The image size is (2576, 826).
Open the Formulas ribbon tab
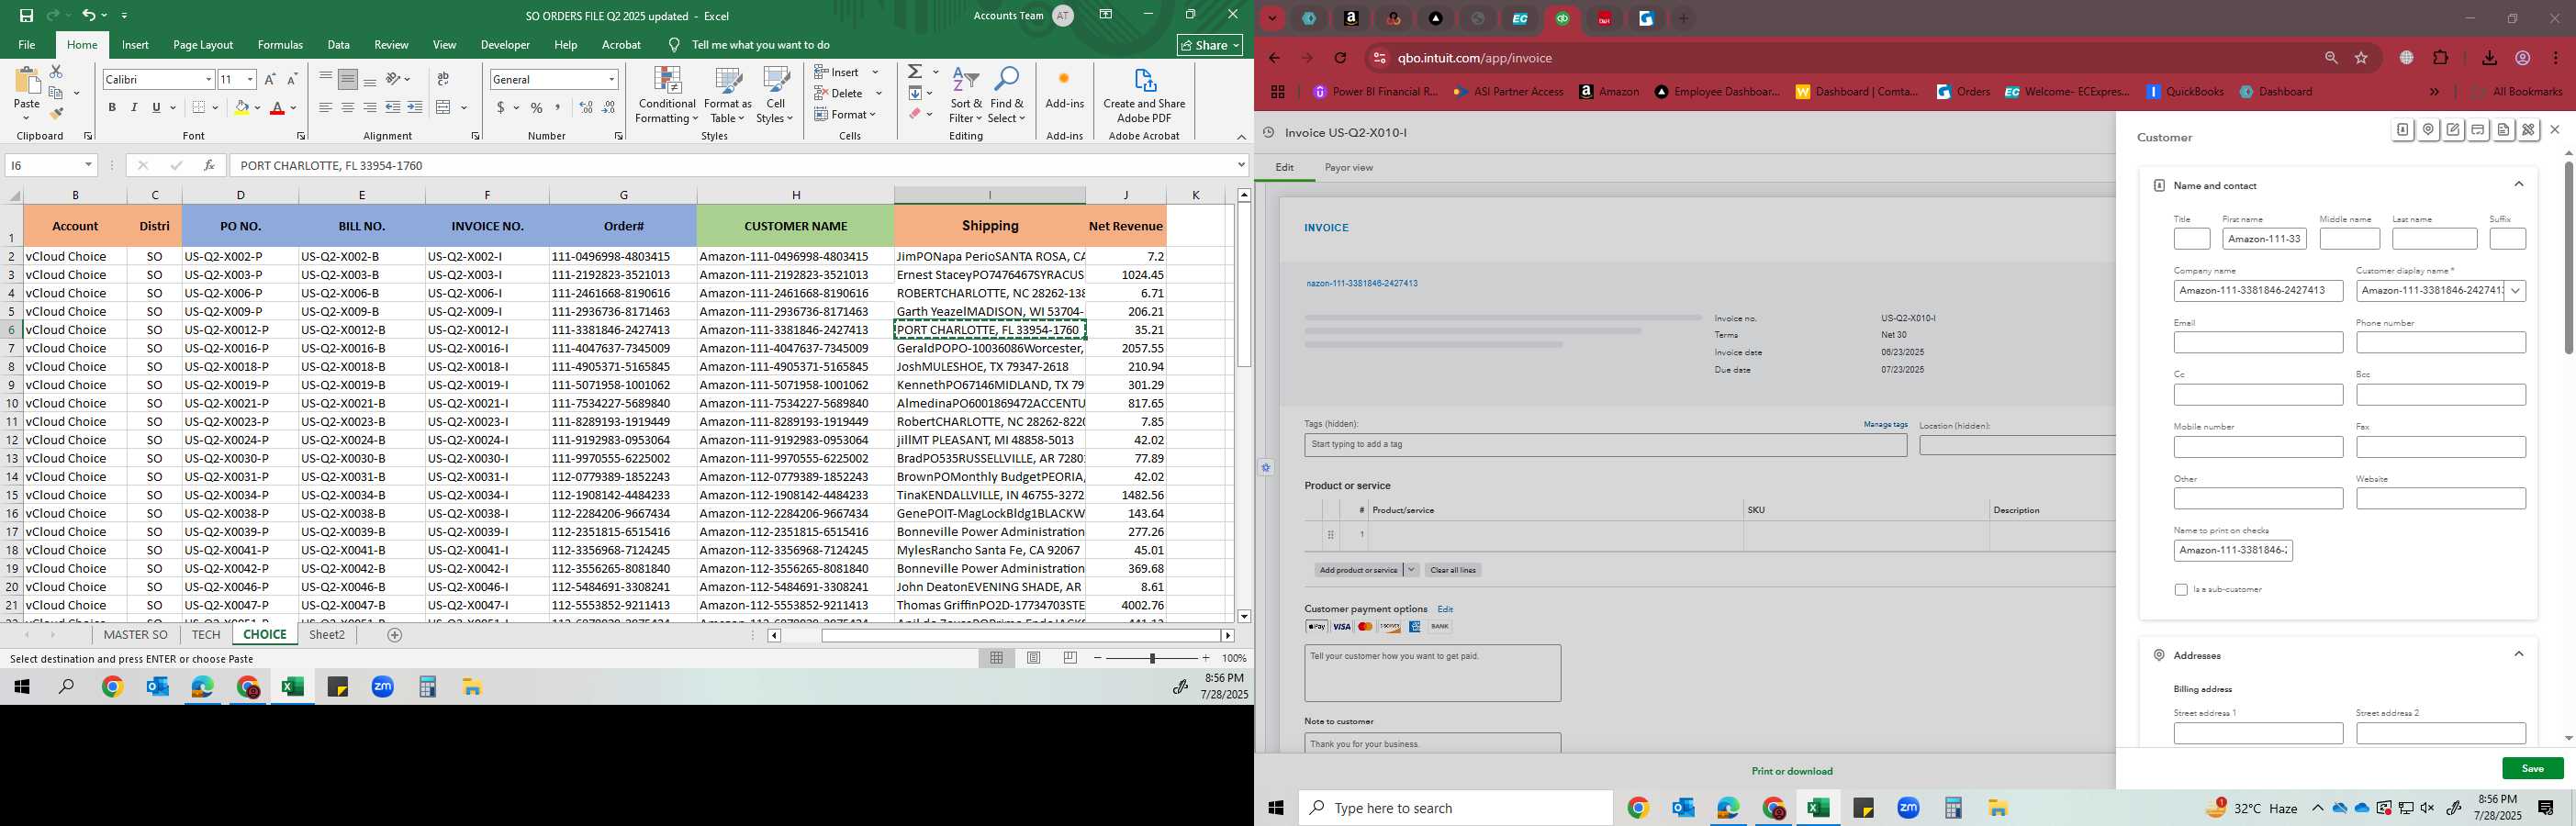(280, 45)
